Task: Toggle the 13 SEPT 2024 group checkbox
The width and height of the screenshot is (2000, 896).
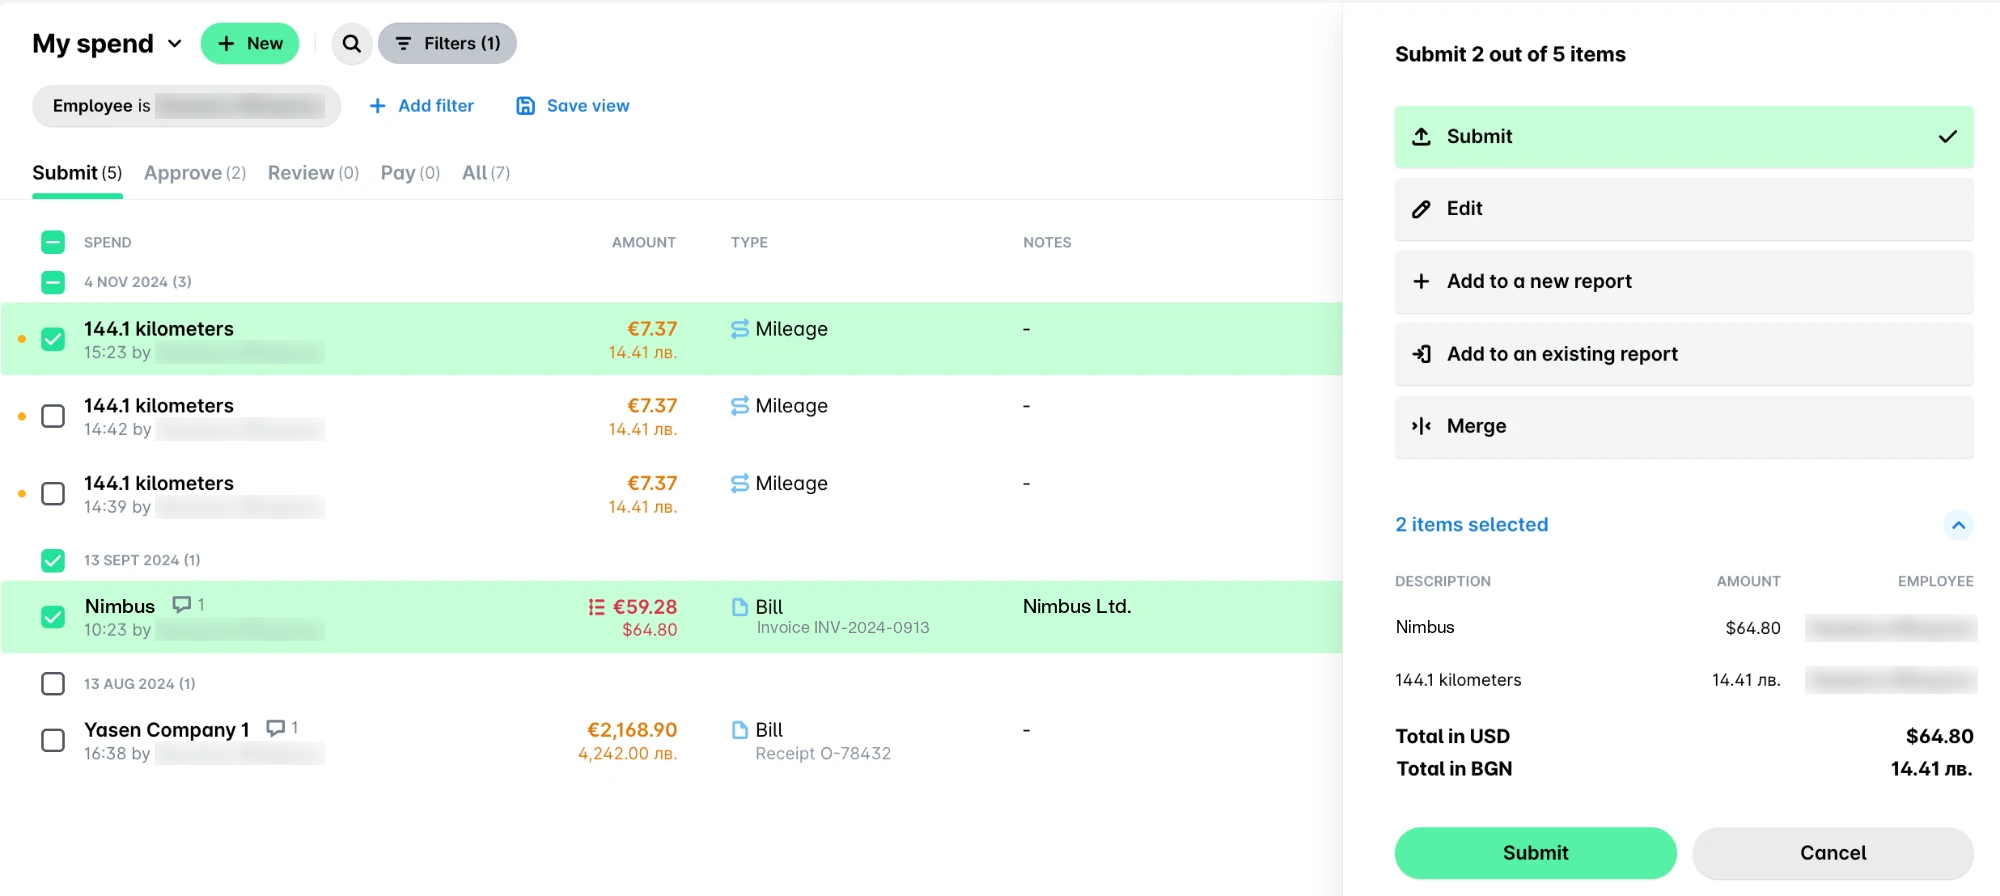Action: 53,560
